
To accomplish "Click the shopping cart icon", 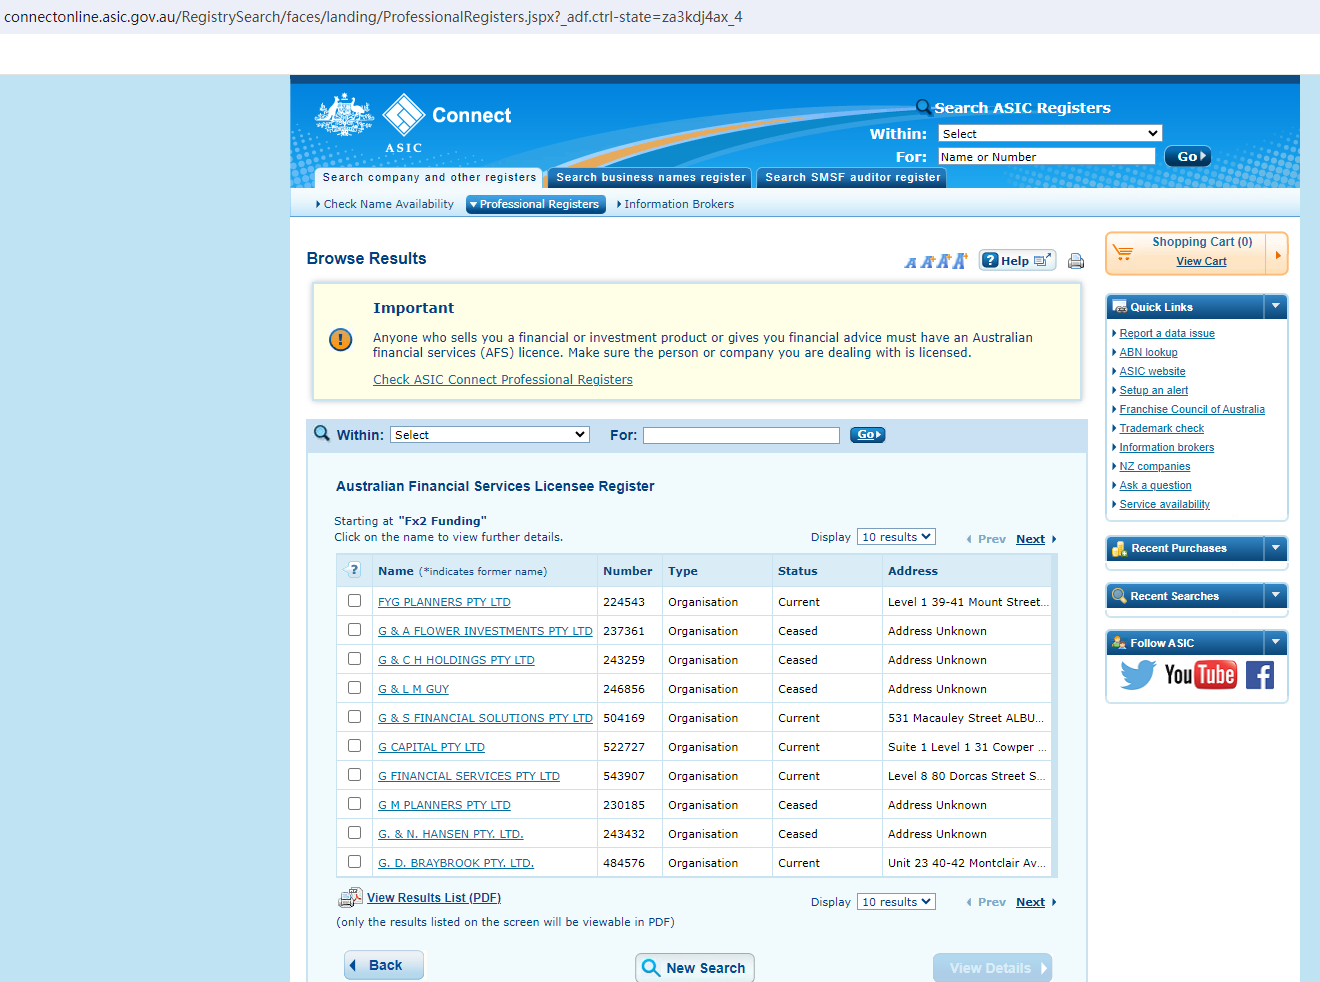I will tap(1124, 253).
